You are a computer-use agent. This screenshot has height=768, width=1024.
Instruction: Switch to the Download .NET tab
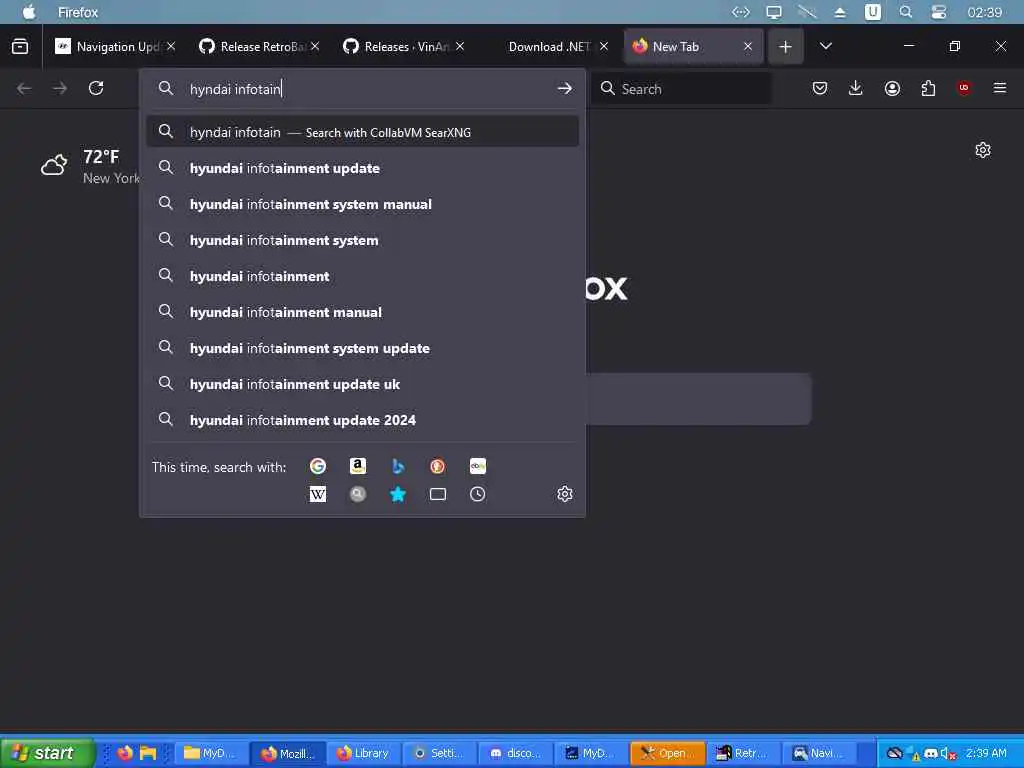click(549, 46)
